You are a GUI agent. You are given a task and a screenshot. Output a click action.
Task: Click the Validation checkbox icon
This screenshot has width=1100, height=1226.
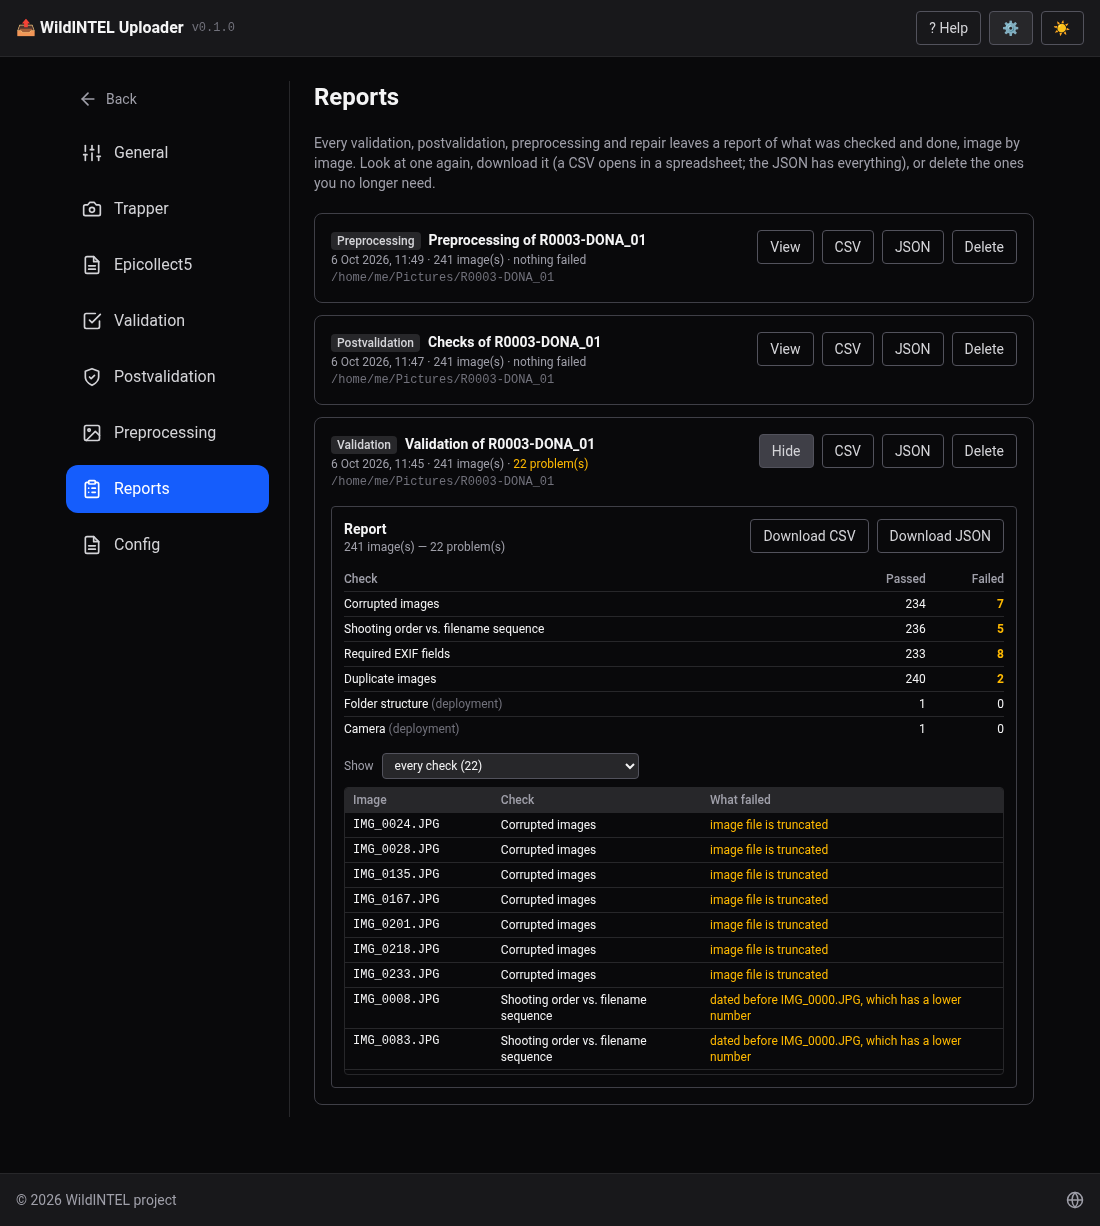click(92, 321)
